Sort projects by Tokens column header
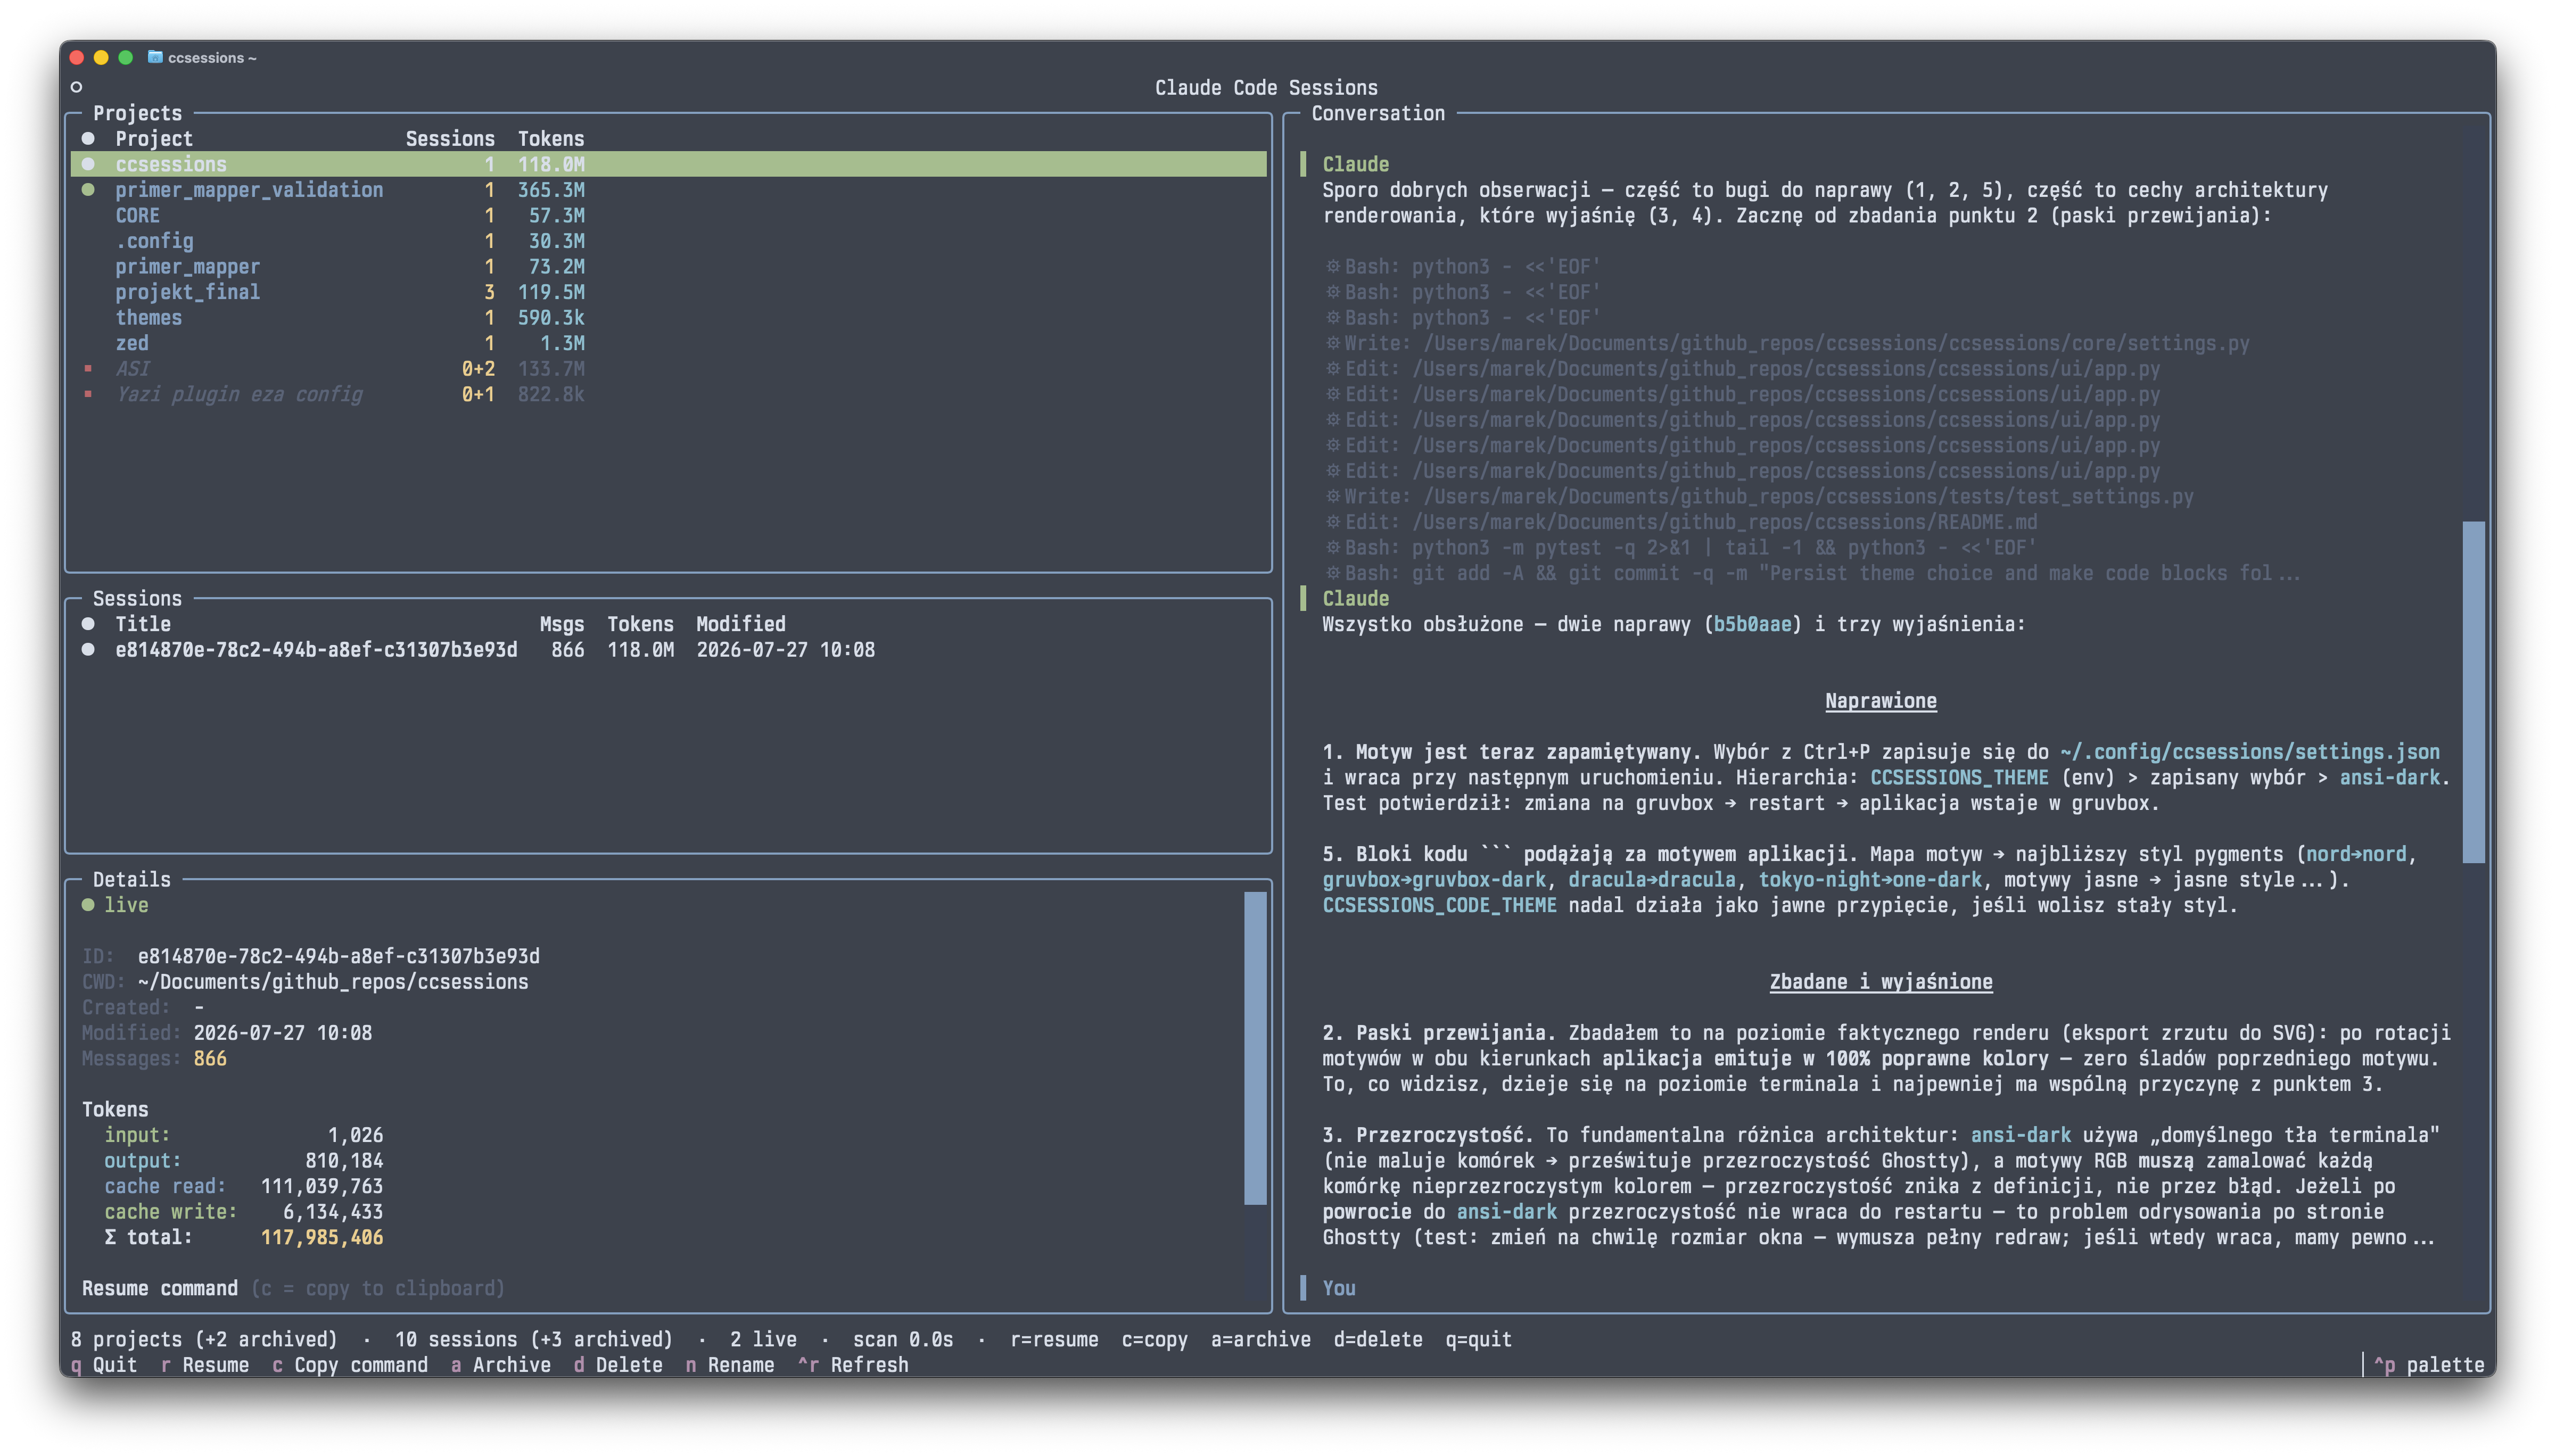This screenshot has width=2556, height=1456. (x=551, y=139)
